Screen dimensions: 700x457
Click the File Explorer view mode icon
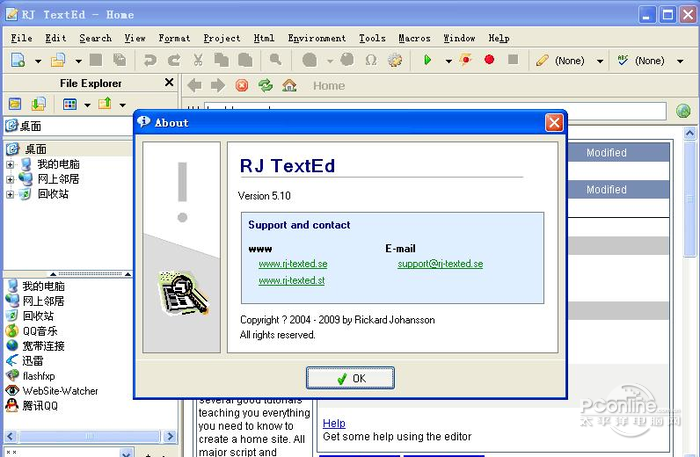pos(70,104)
